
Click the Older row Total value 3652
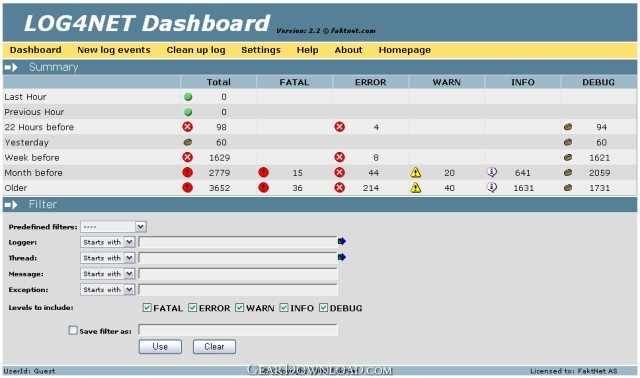click(x=220, y=188)
